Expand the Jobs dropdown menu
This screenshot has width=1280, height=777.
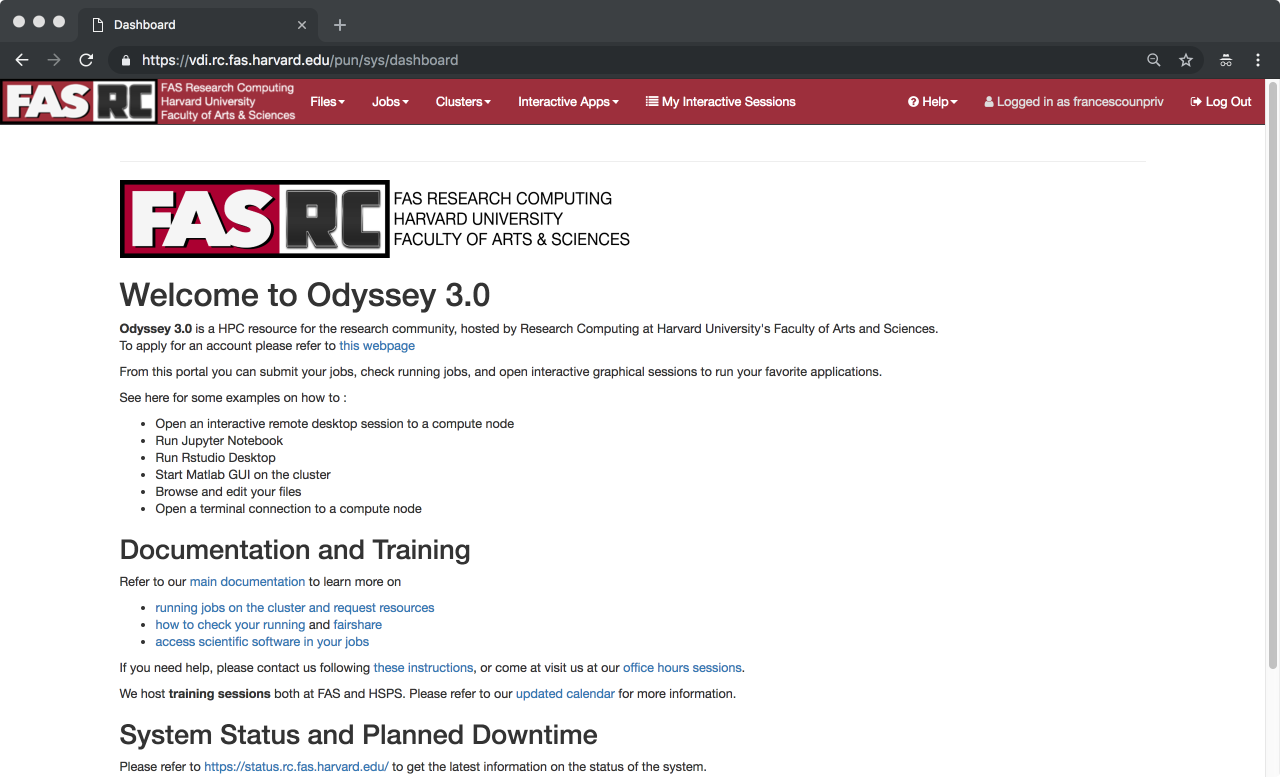pos(390,102)
